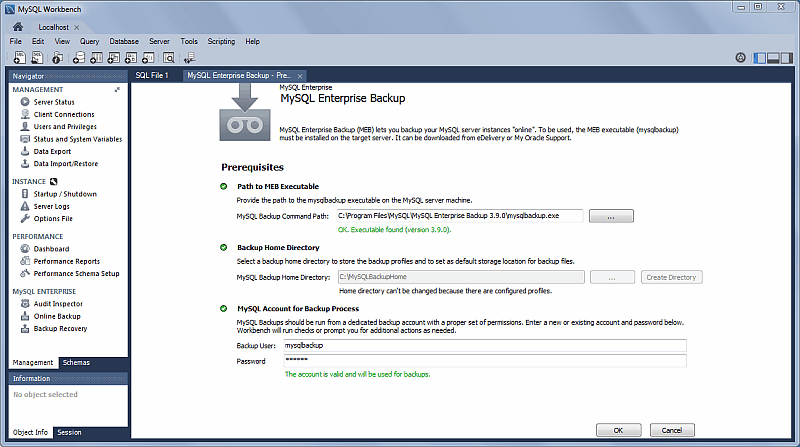Expand the Navigator panel toggle arrow

coord(117,89)
